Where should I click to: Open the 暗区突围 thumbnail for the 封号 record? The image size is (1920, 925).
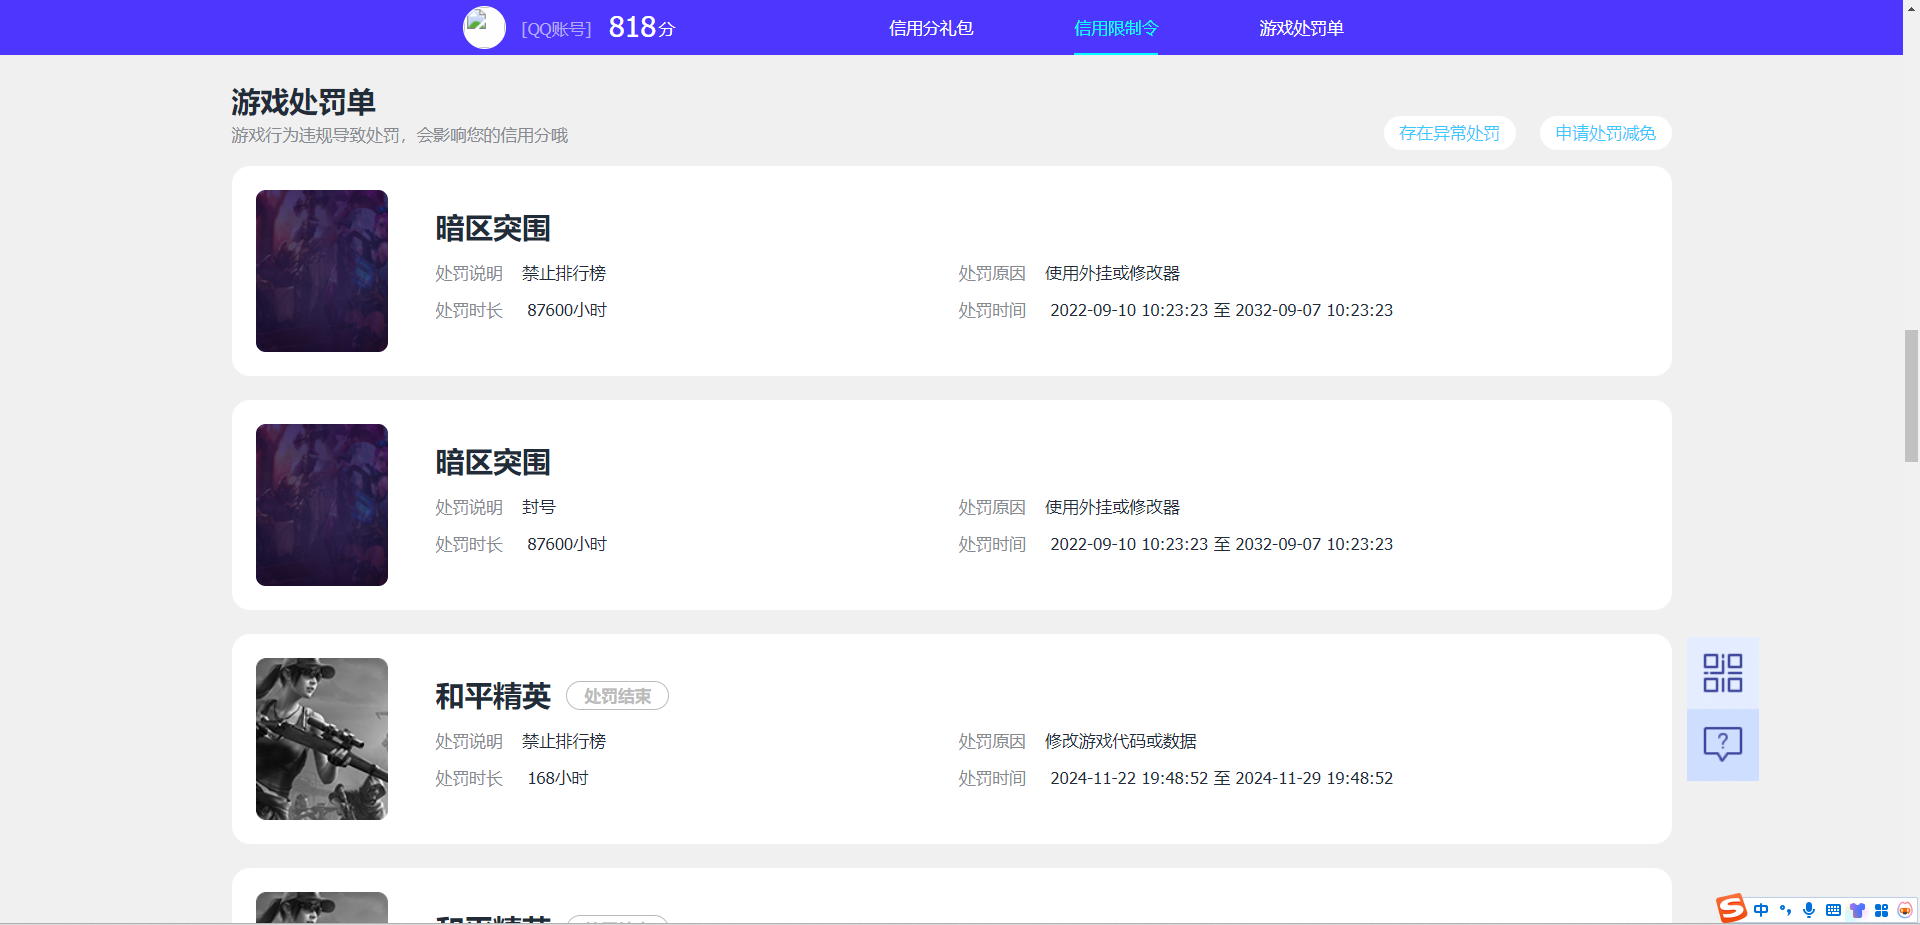pyautogui.click(x=322, y=505)
